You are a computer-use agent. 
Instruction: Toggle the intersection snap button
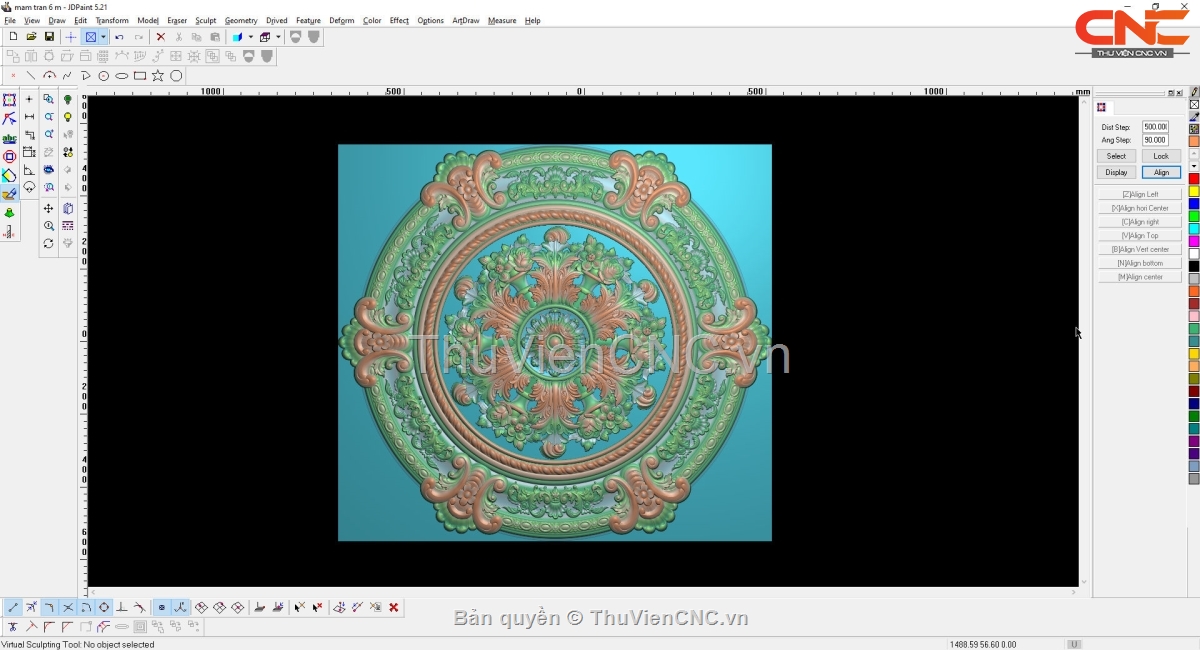[68, 607]
